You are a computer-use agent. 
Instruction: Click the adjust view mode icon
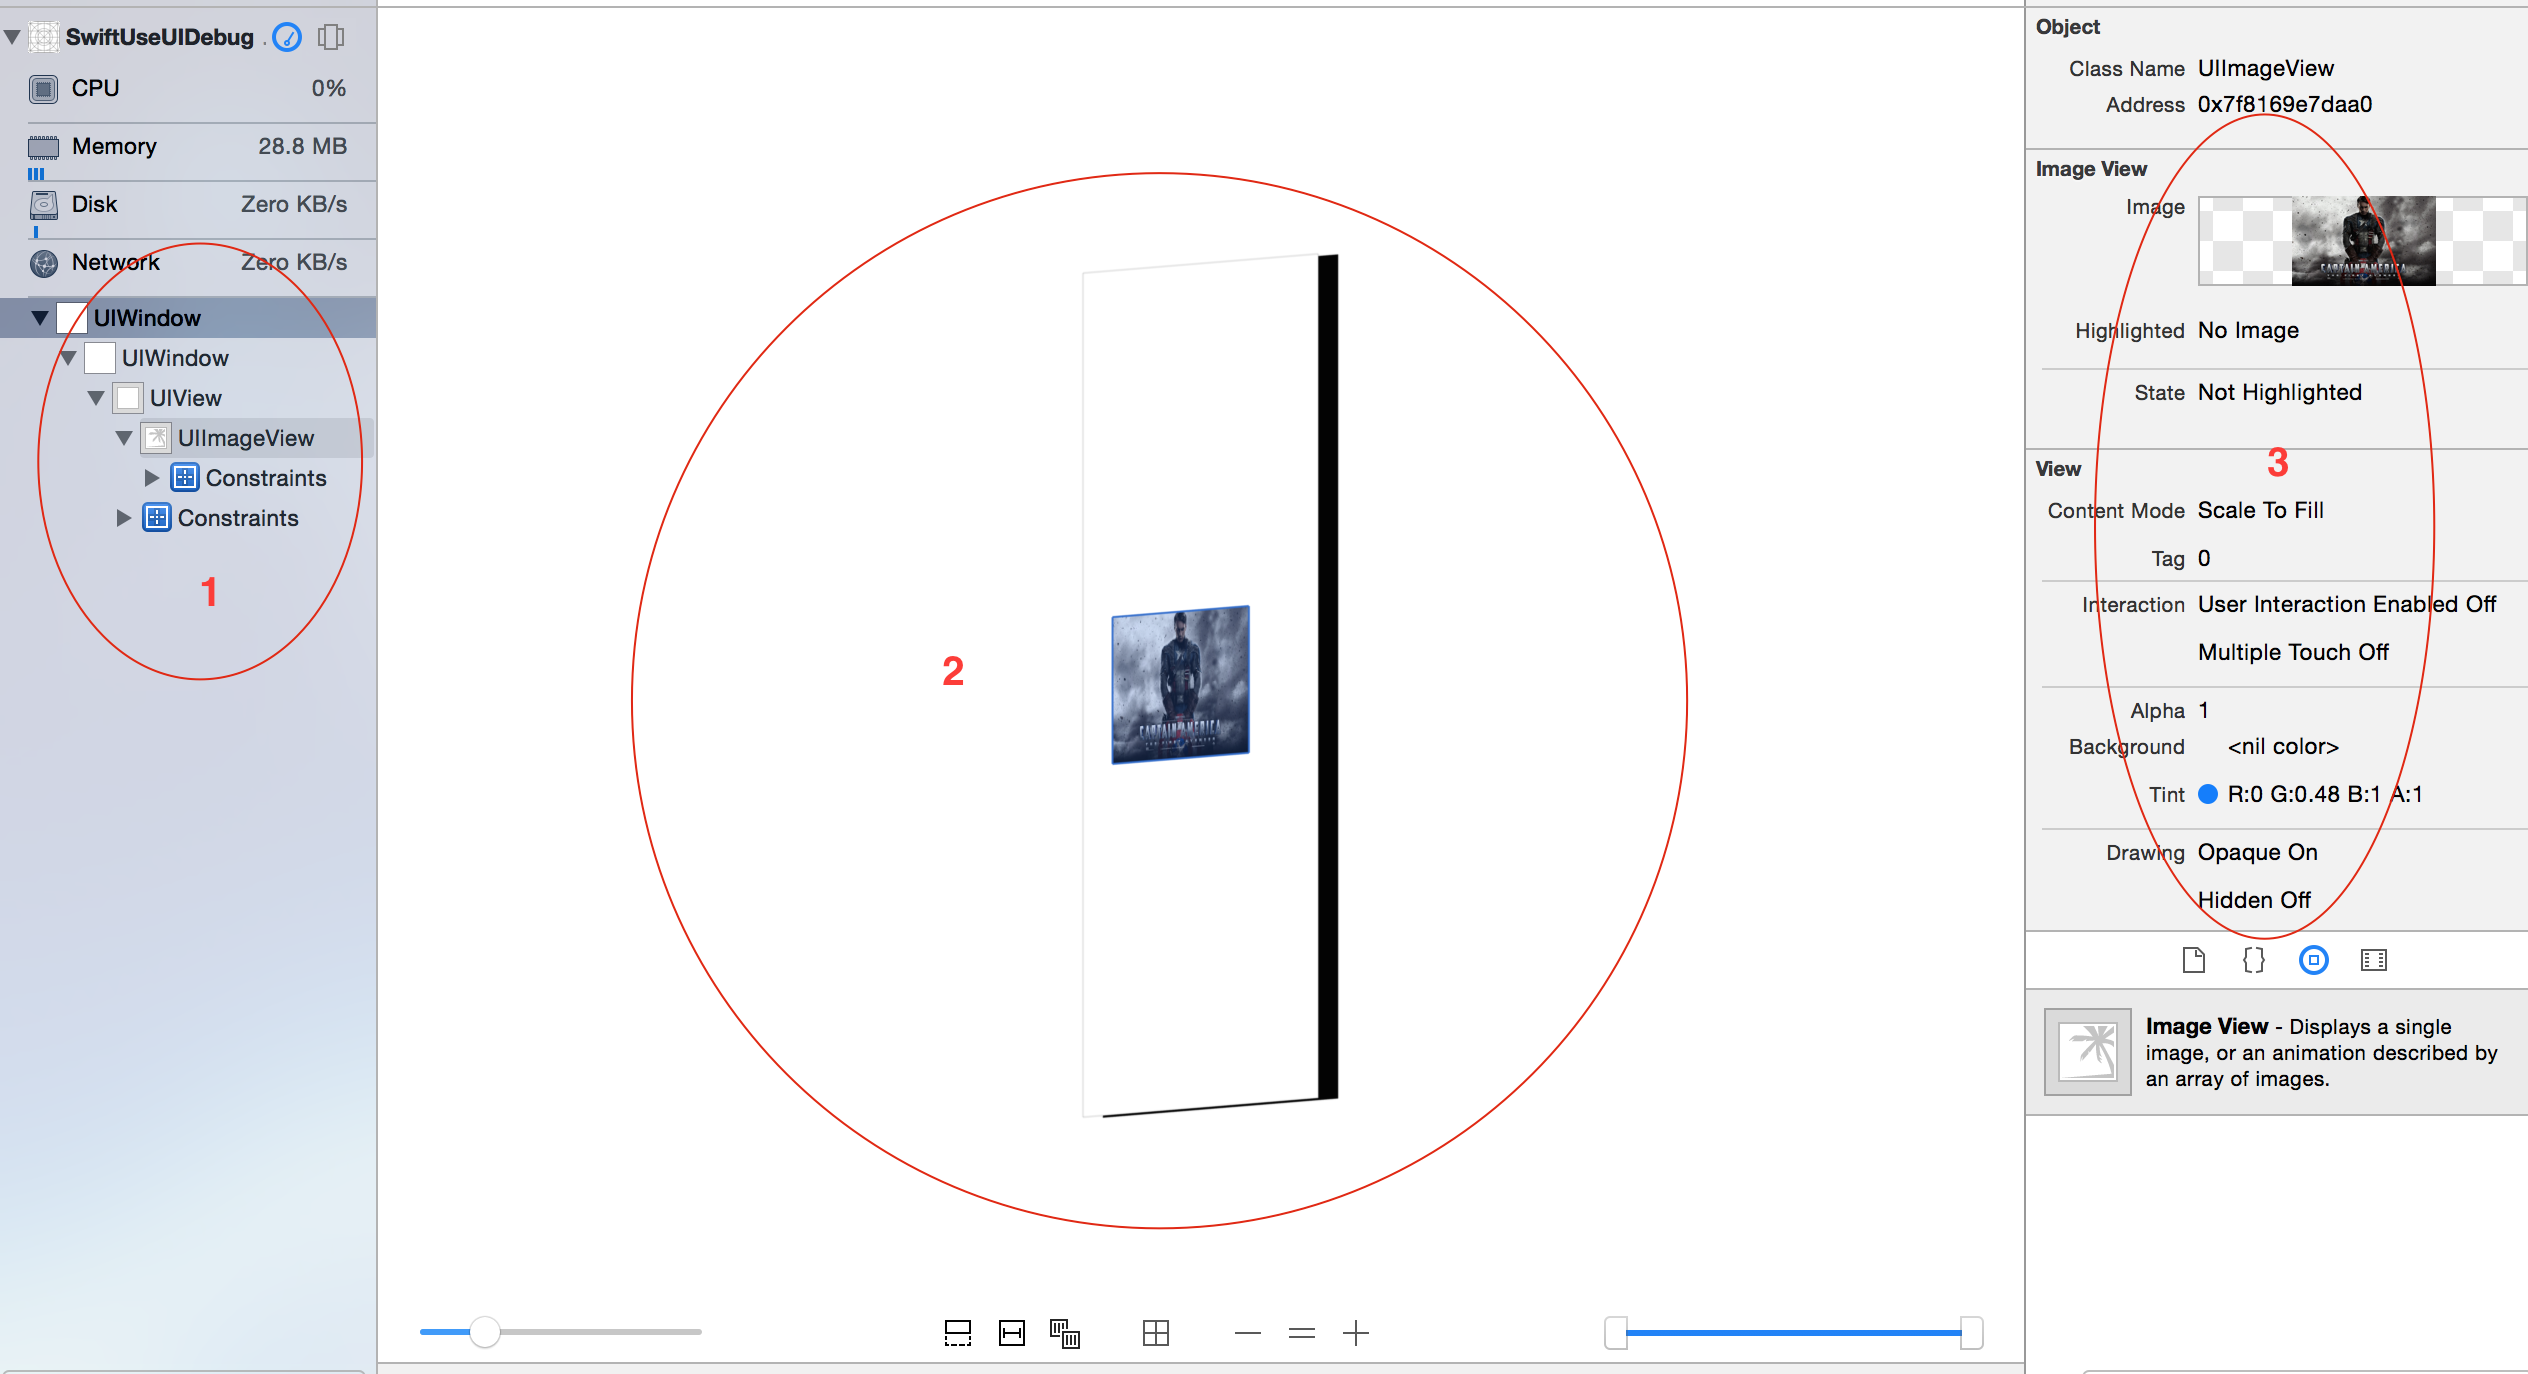(x=1065, y=1333)
